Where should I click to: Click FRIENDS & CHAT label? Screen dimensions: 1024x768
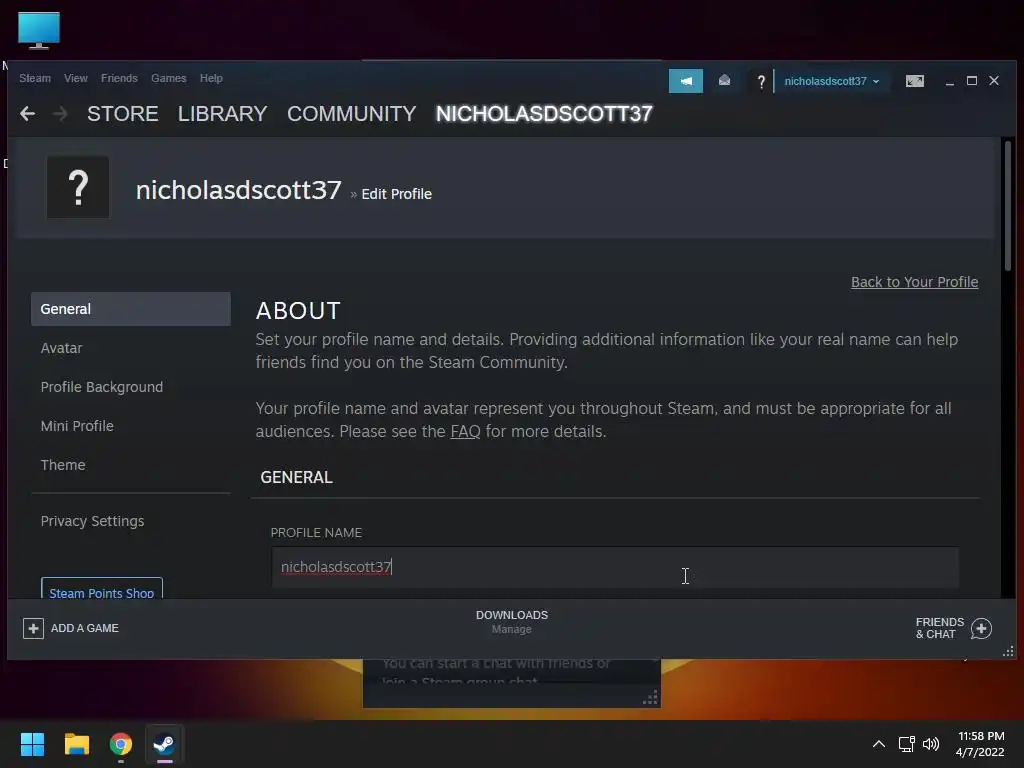(940, 628)
